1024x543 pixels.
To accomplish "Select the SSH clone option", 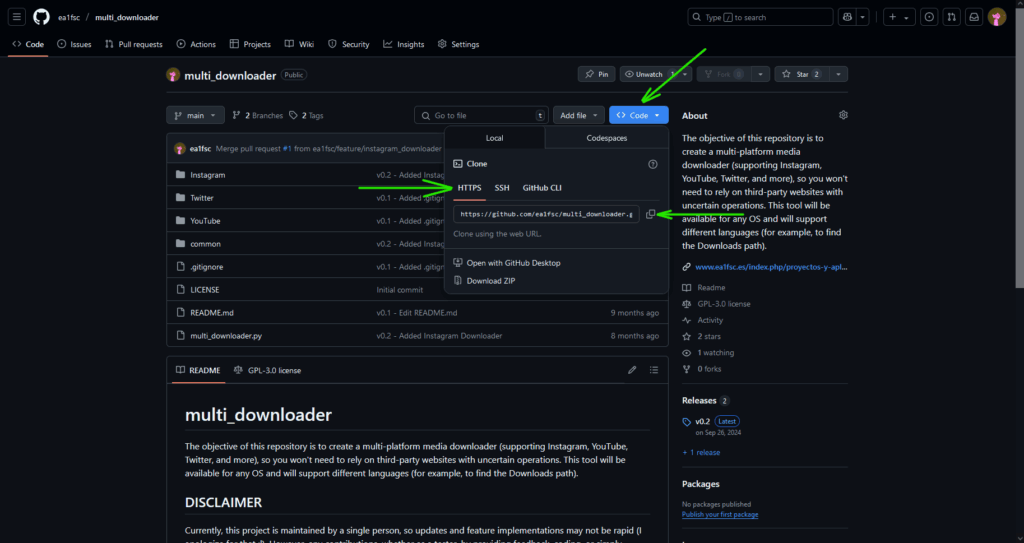I will click(x=502, y=188).
